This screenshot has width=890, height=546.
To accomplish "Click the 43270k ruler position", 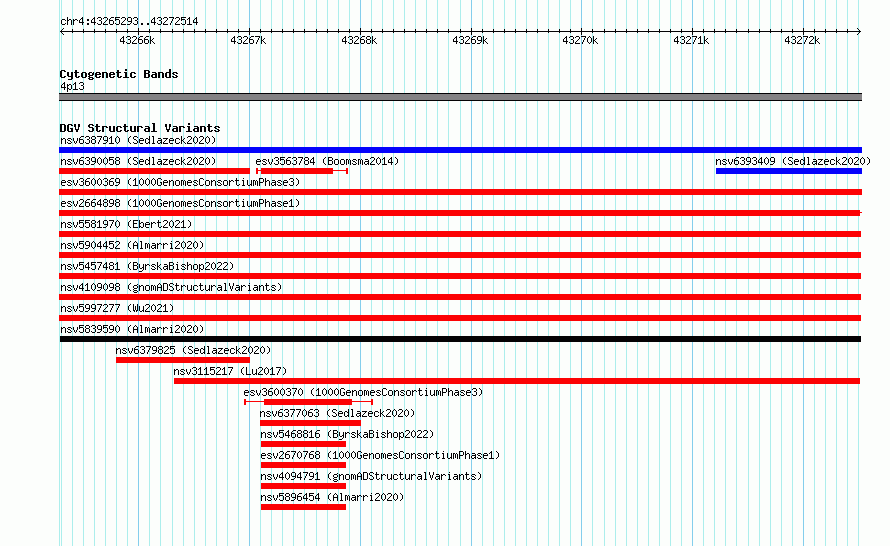I will point(580,40).
